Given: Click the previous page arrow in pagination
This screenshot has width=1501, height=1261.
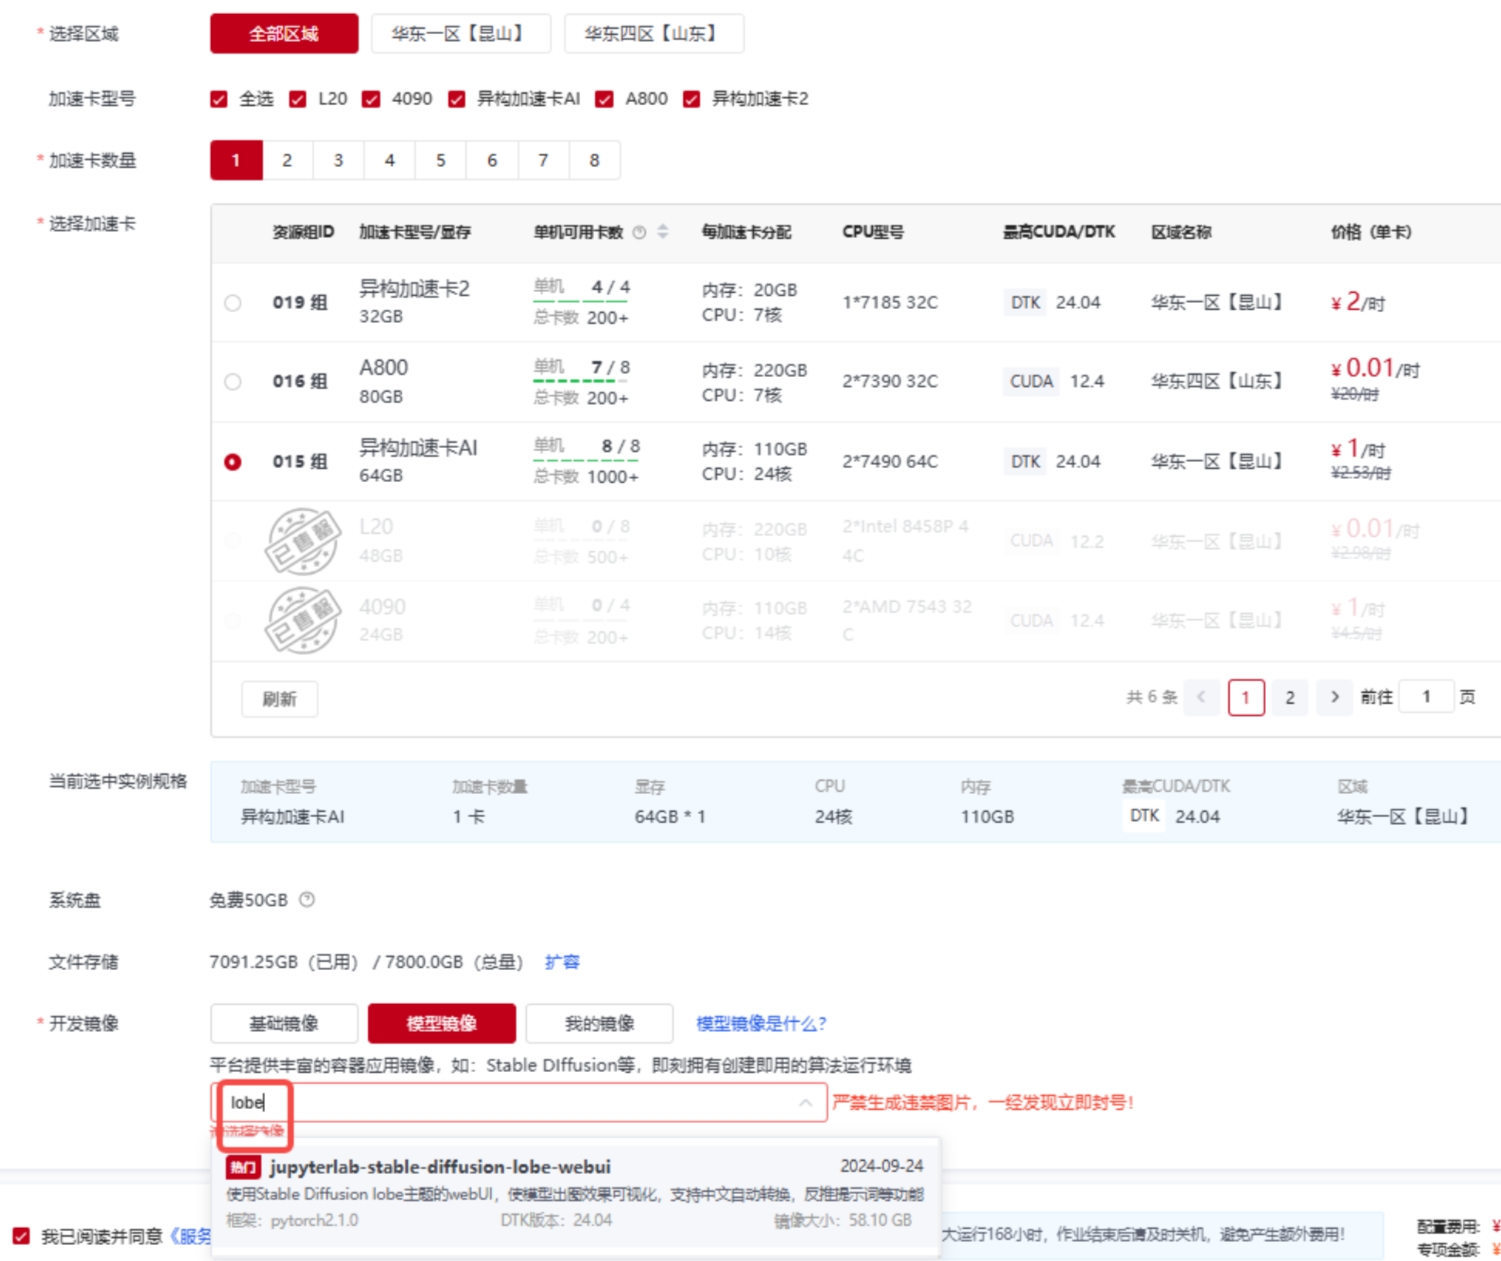Looking at the screenshot, I should point(1201,697).
